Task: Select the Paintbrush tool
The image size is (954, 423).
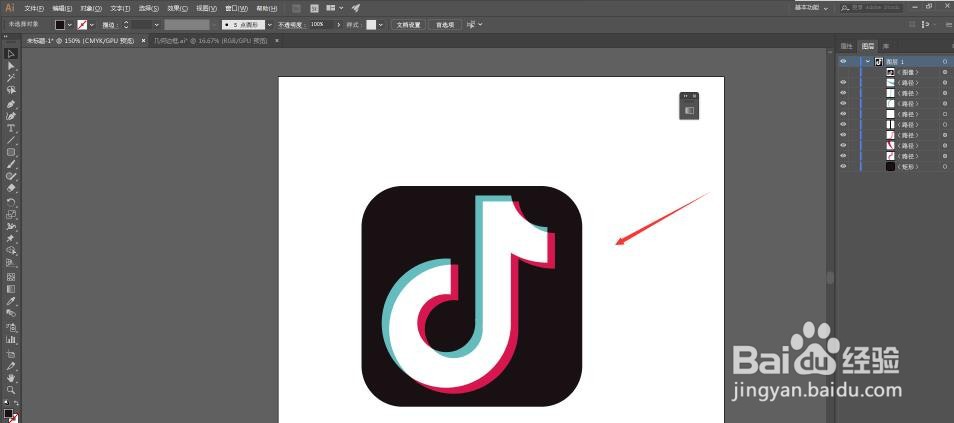Action: 11,164
